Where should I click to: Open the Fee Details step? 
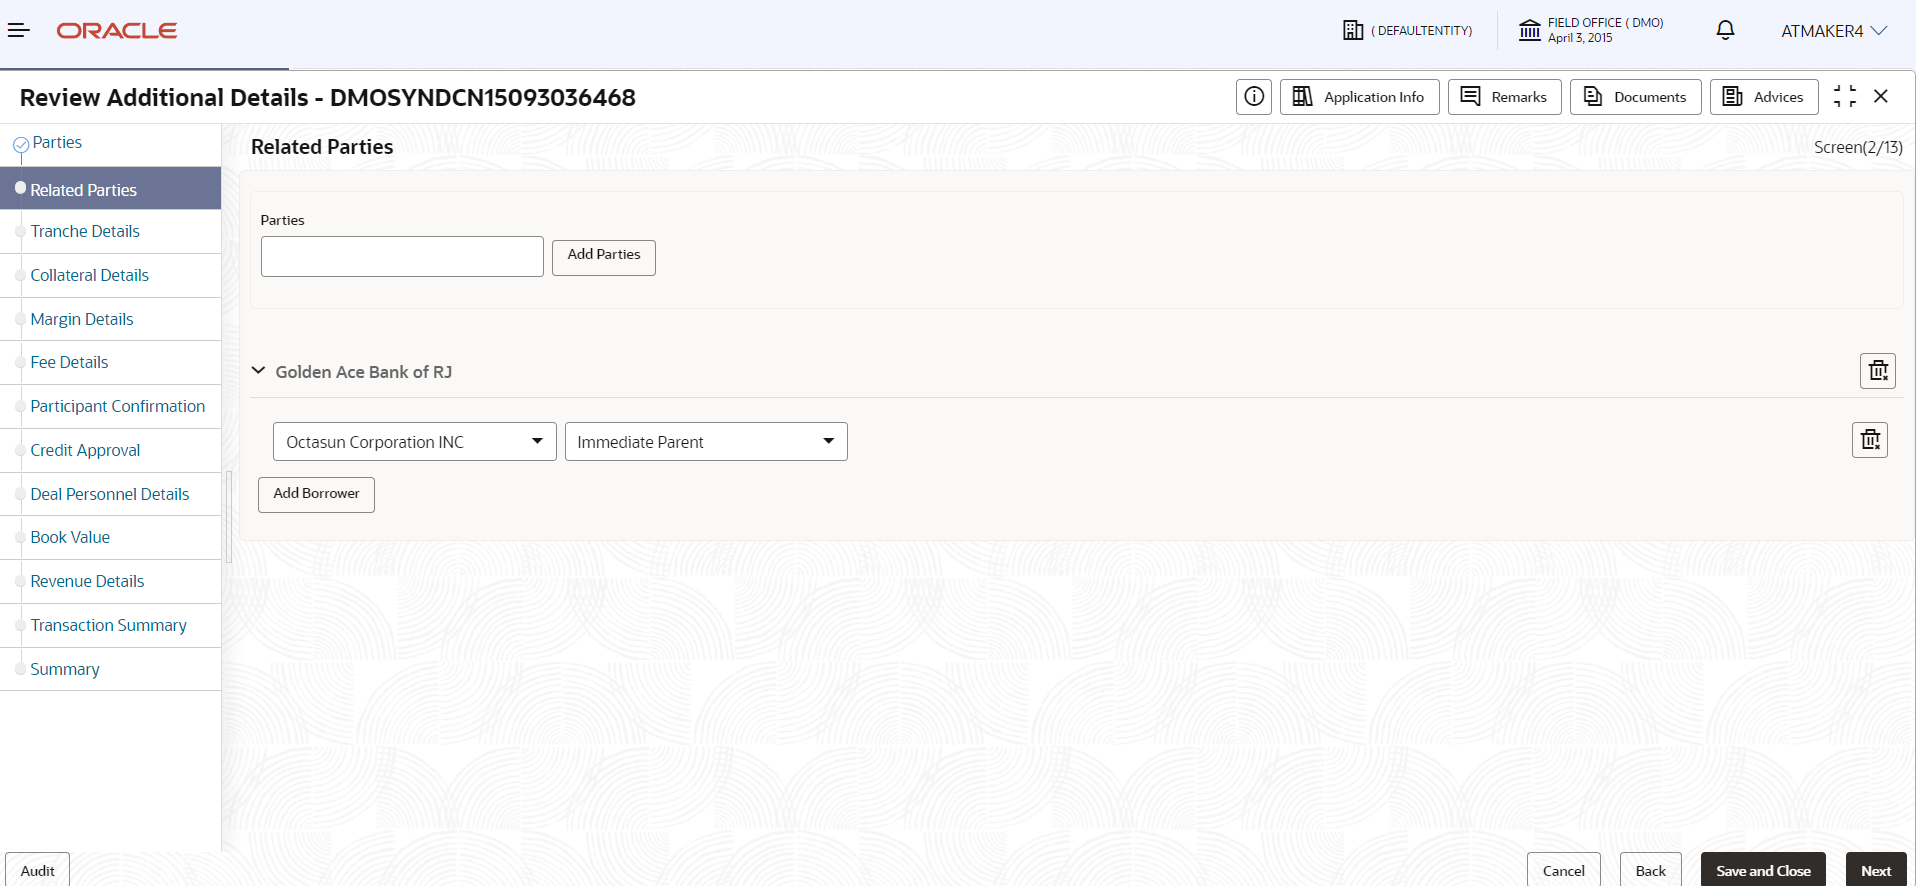69,362
